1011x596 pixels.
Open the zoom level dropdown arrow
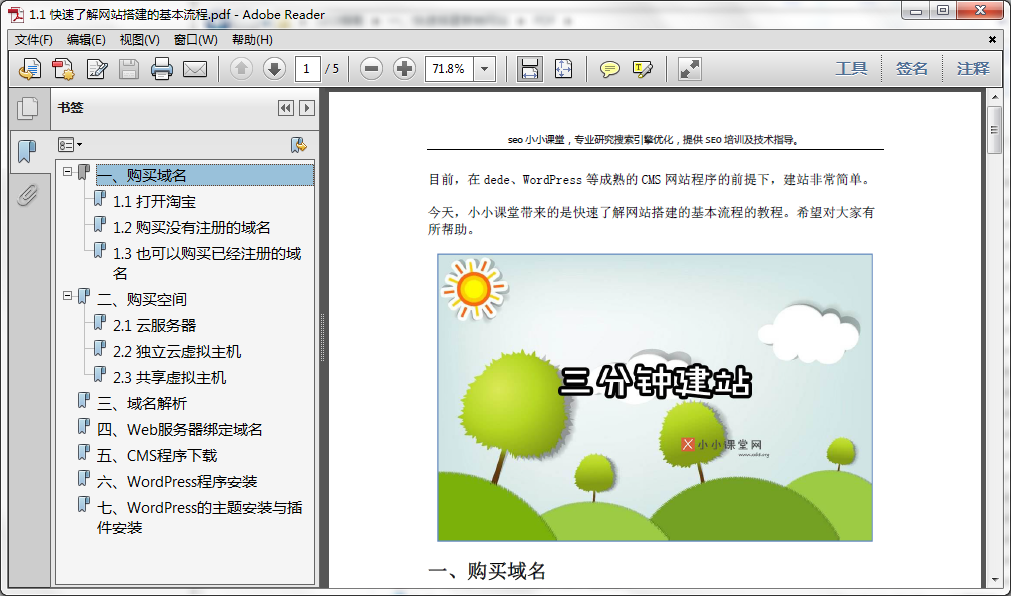tap(484, 68)
